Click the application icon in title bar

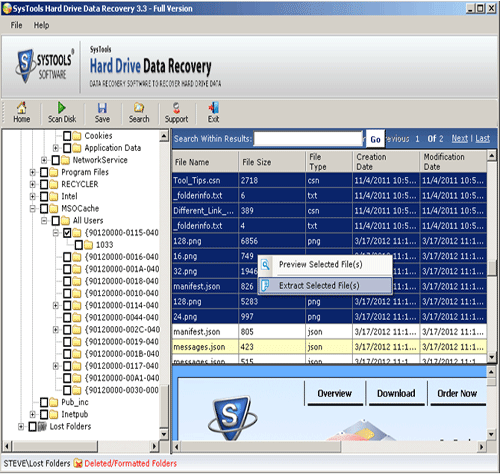click(6, 8)
